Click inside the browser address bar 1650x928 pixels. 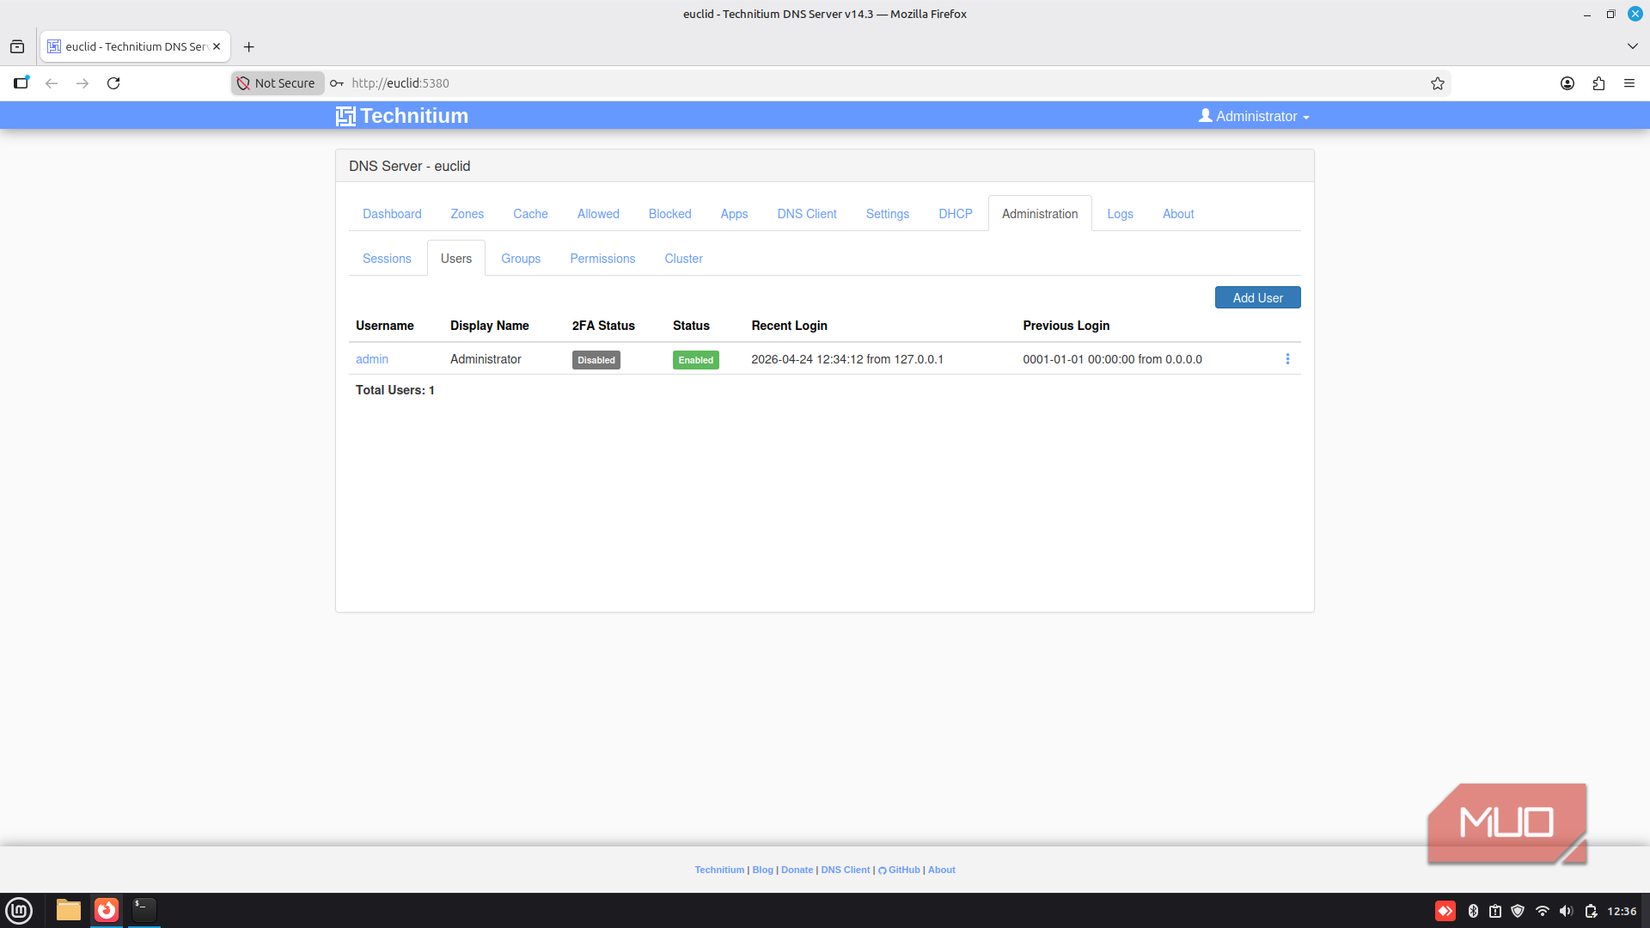point(700,83)
